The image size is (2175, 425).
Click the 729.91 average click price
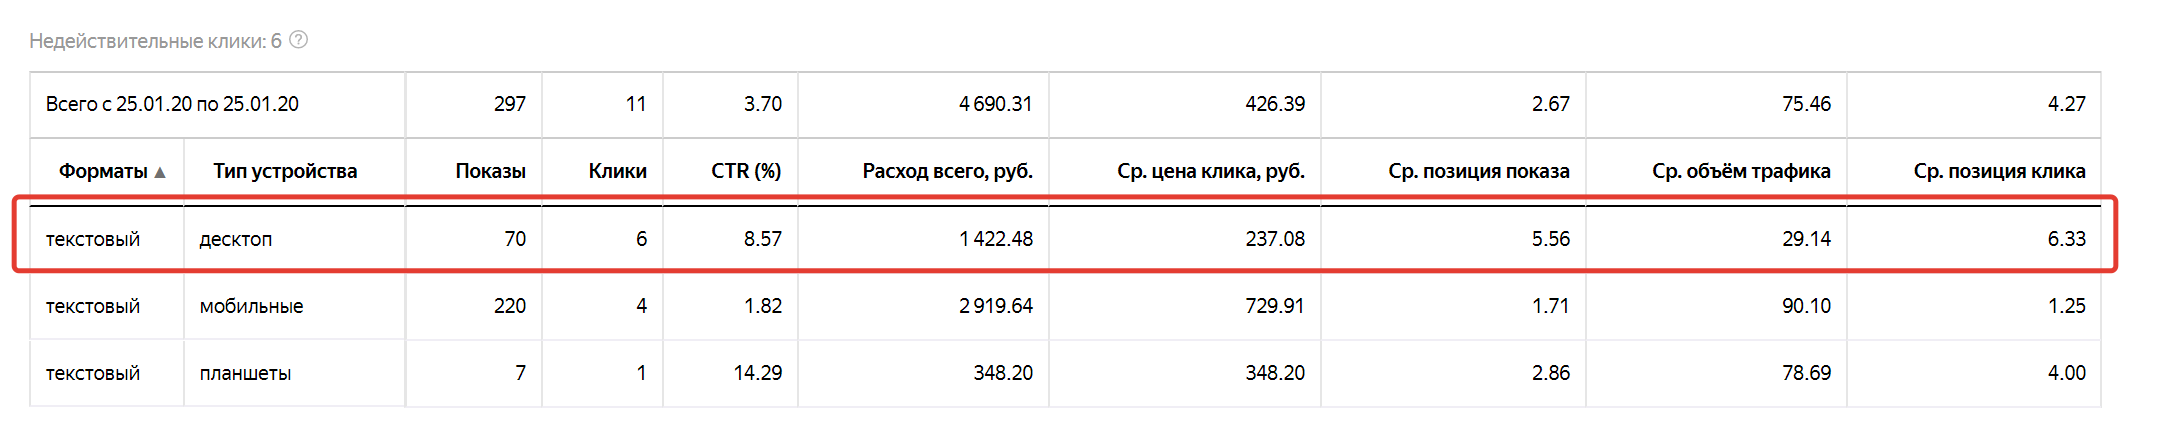point(1274,306)
